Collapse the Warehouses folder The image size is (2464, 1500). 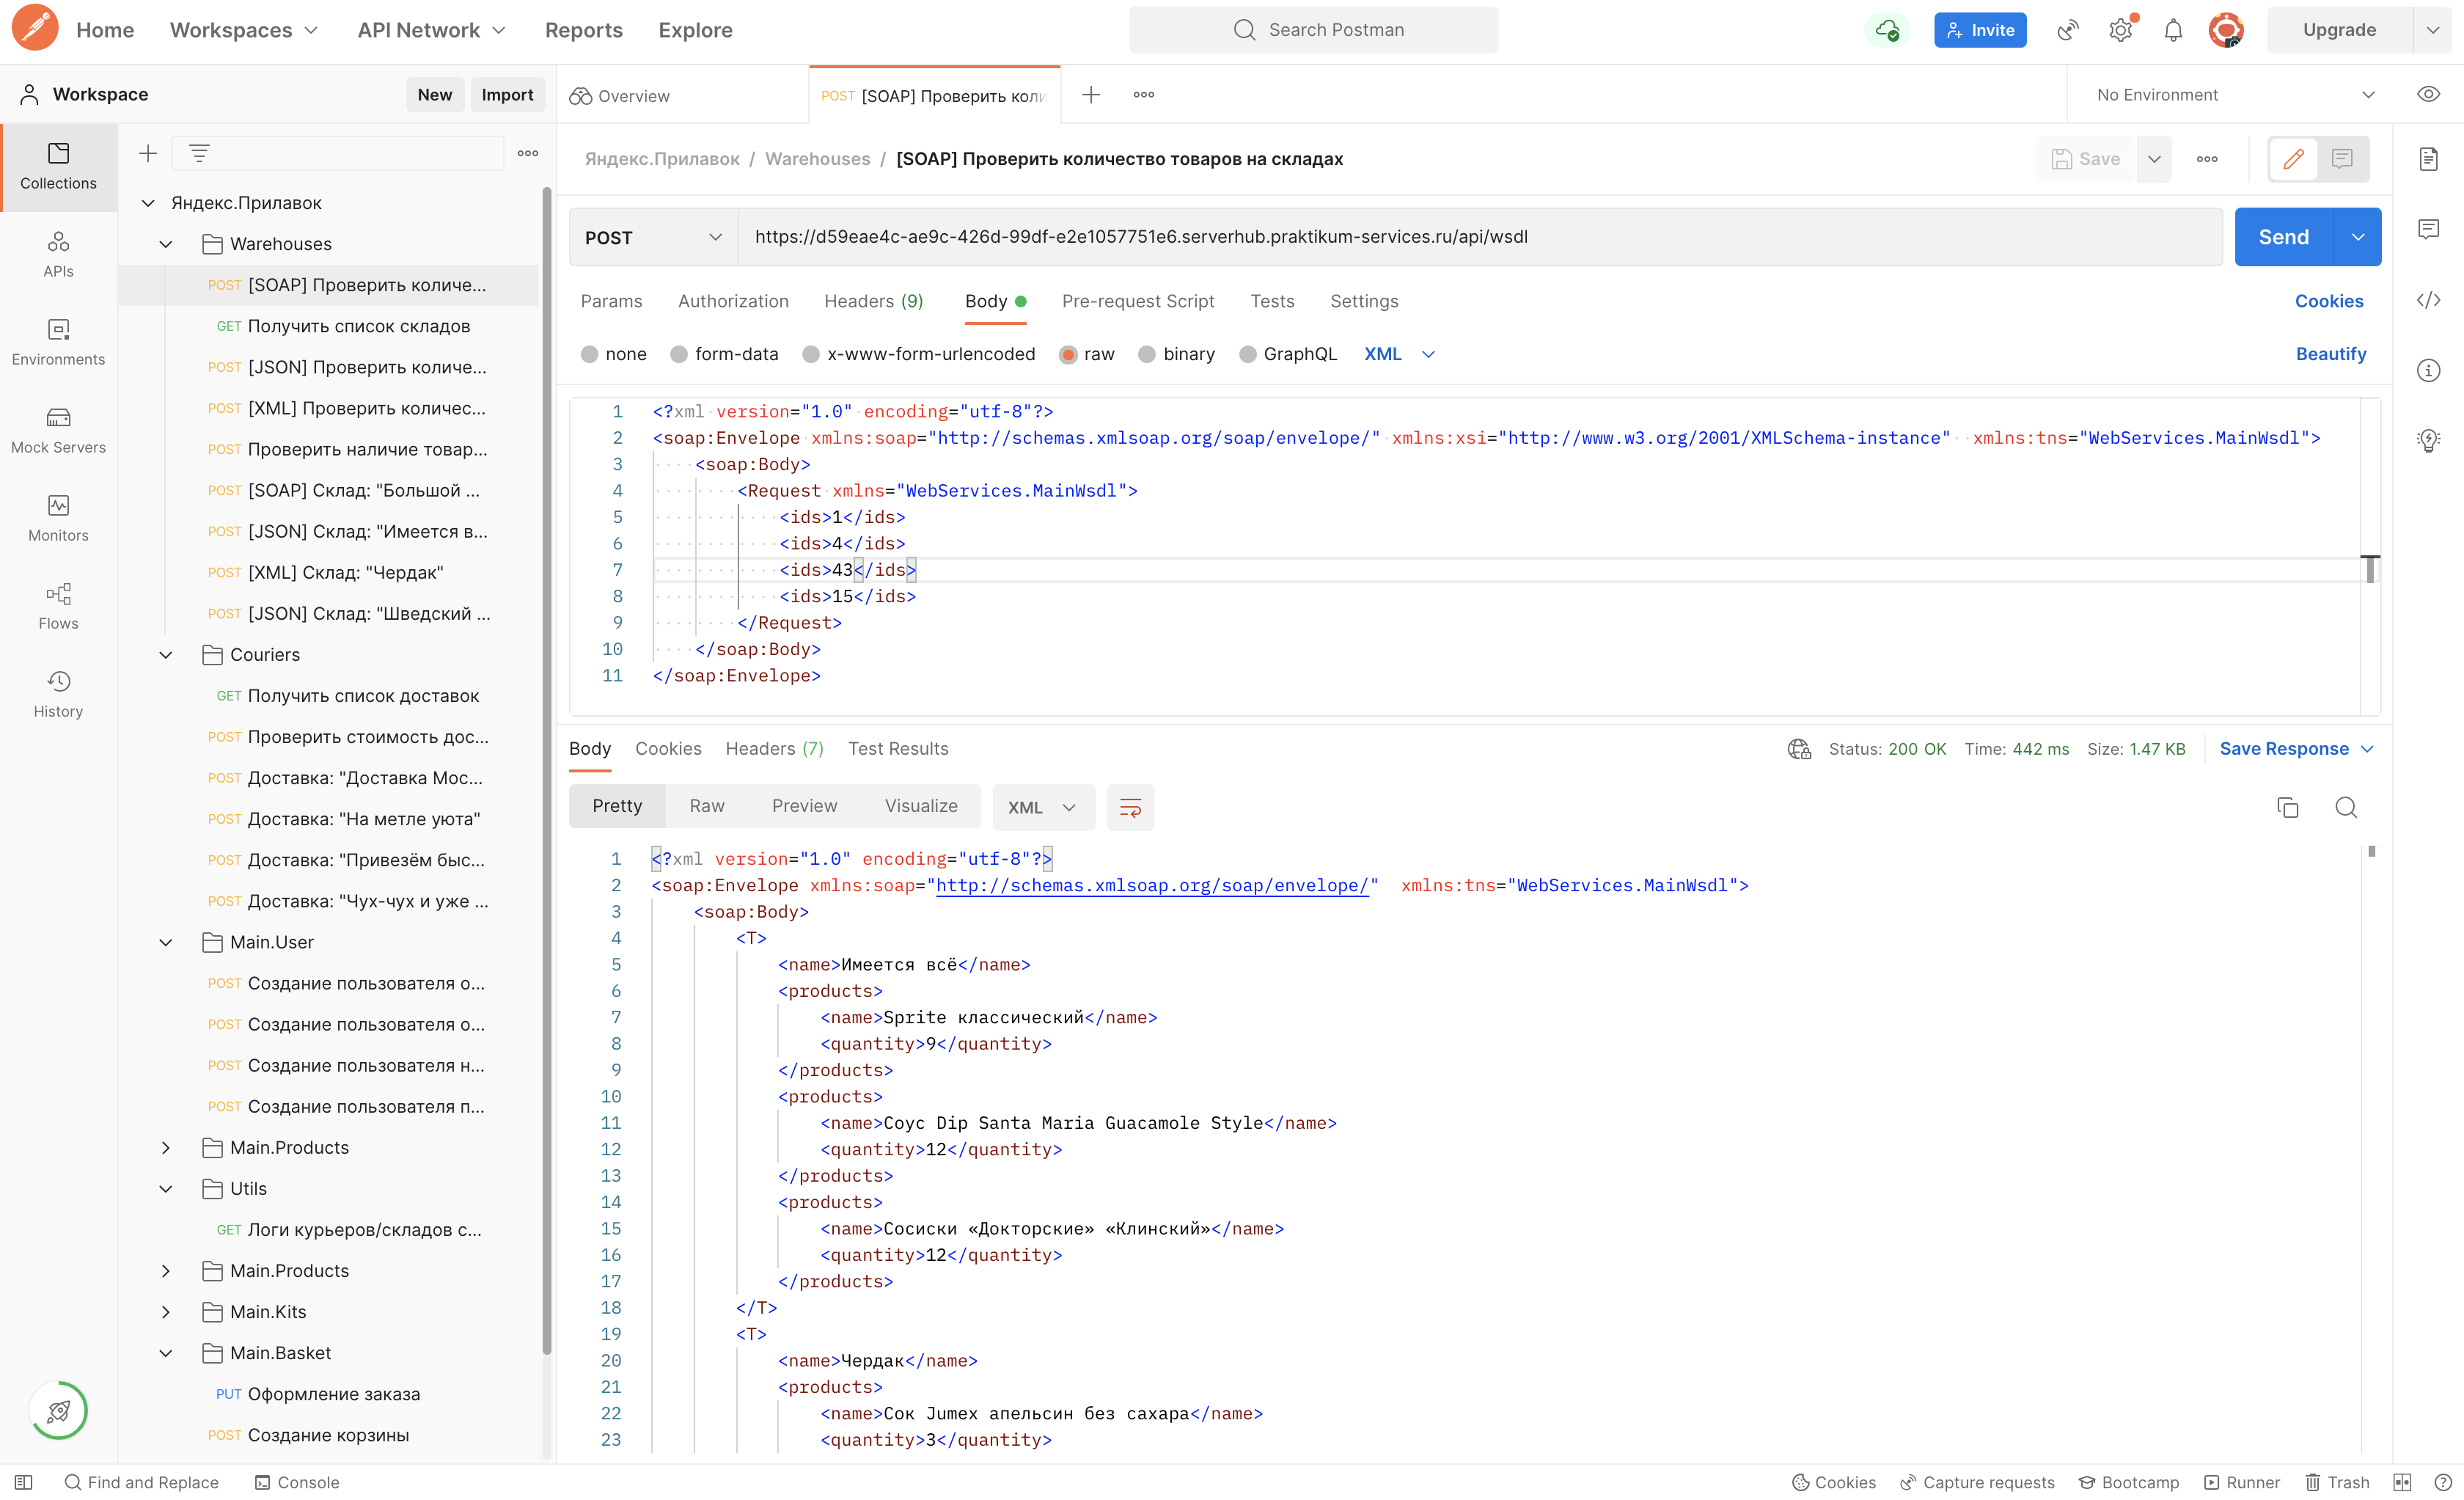pos(166,244)
